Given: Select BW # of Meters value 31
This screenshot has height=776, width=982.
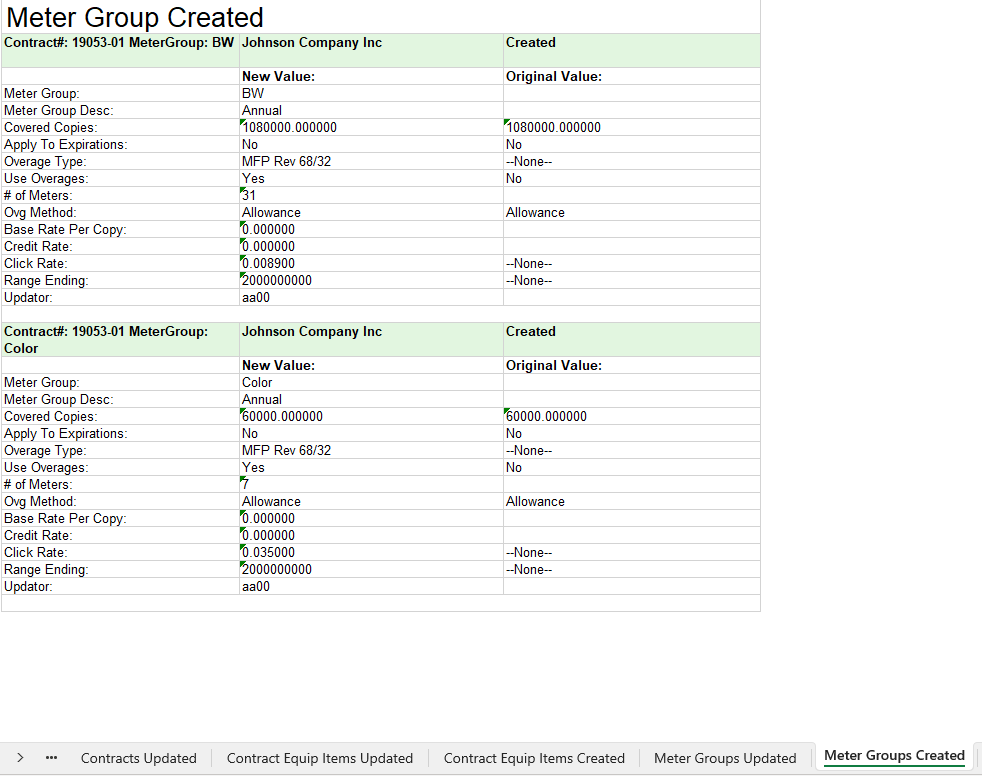Looking at the screenshot, I should pos(371,195).
